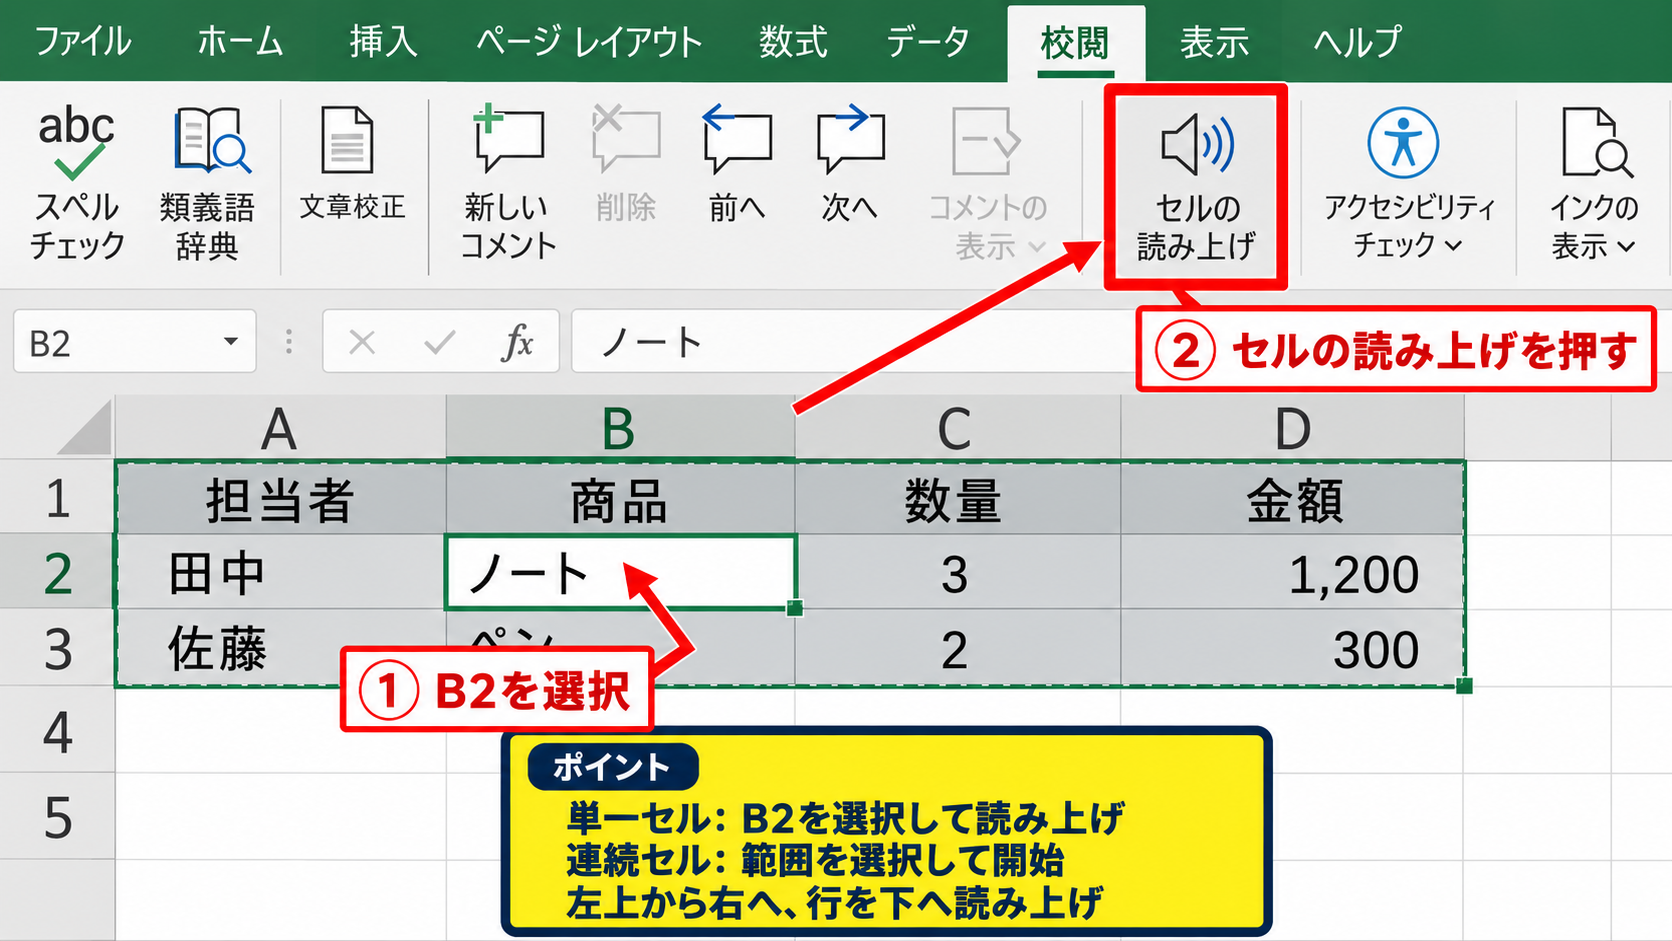Click cell containing 田中
Screen dimensions: 1672x941
point(280,572)
